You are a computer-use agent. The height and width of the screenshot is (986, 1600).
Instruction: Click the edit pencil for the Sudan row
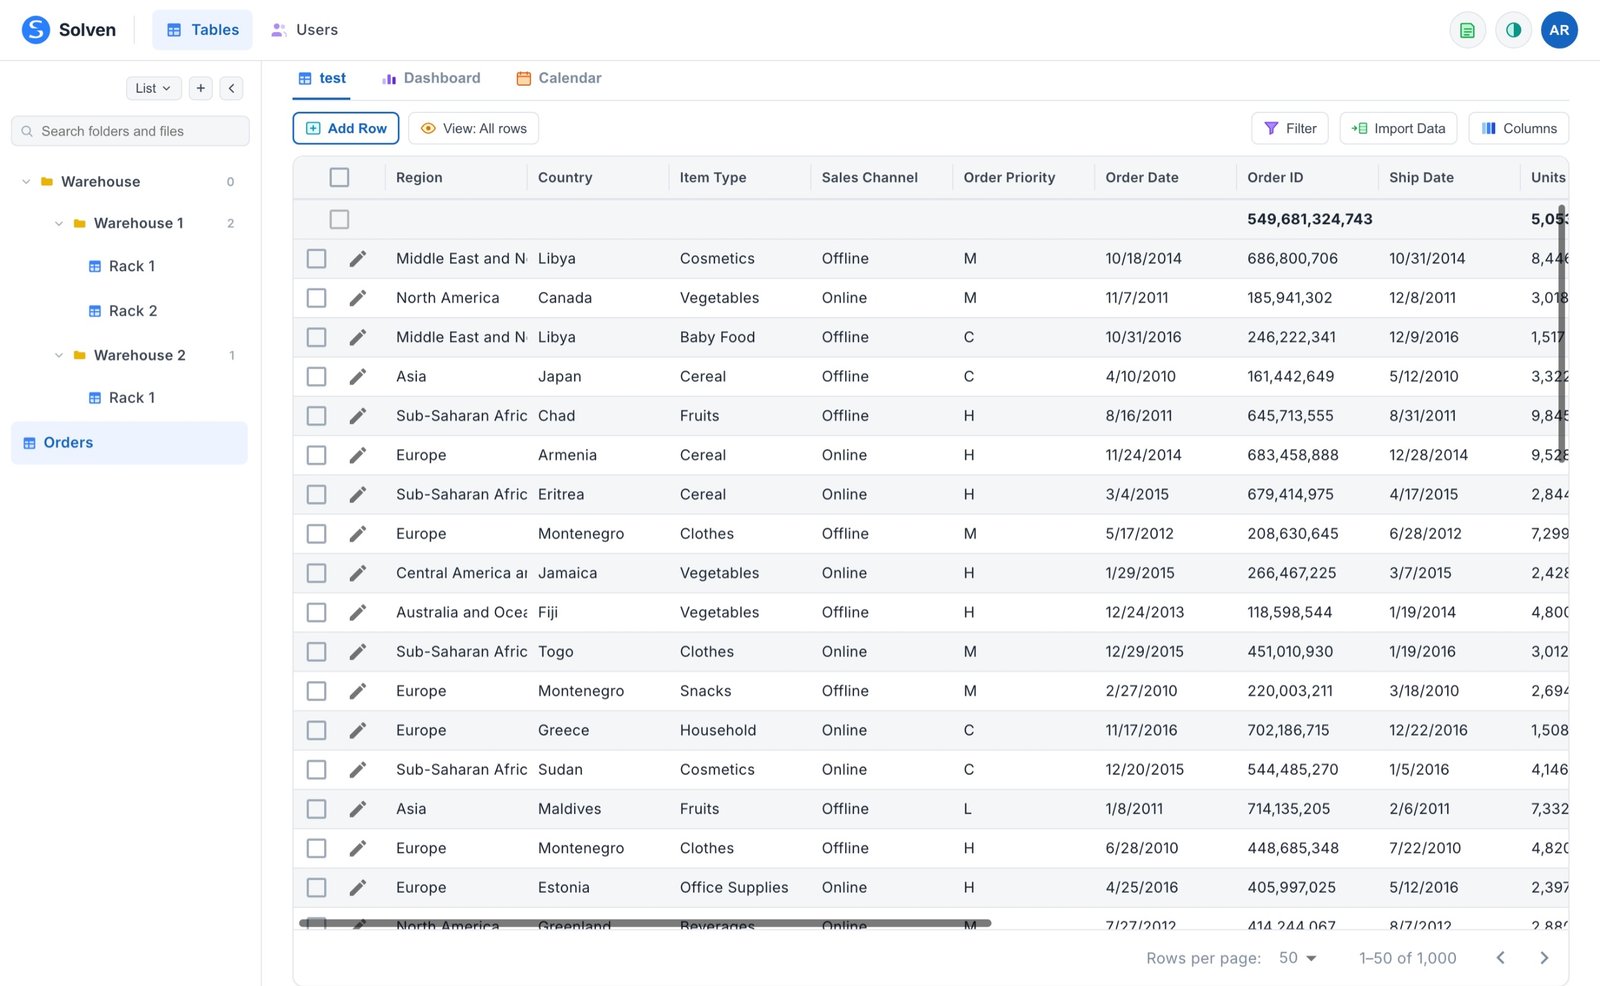(x=357, y=770)
